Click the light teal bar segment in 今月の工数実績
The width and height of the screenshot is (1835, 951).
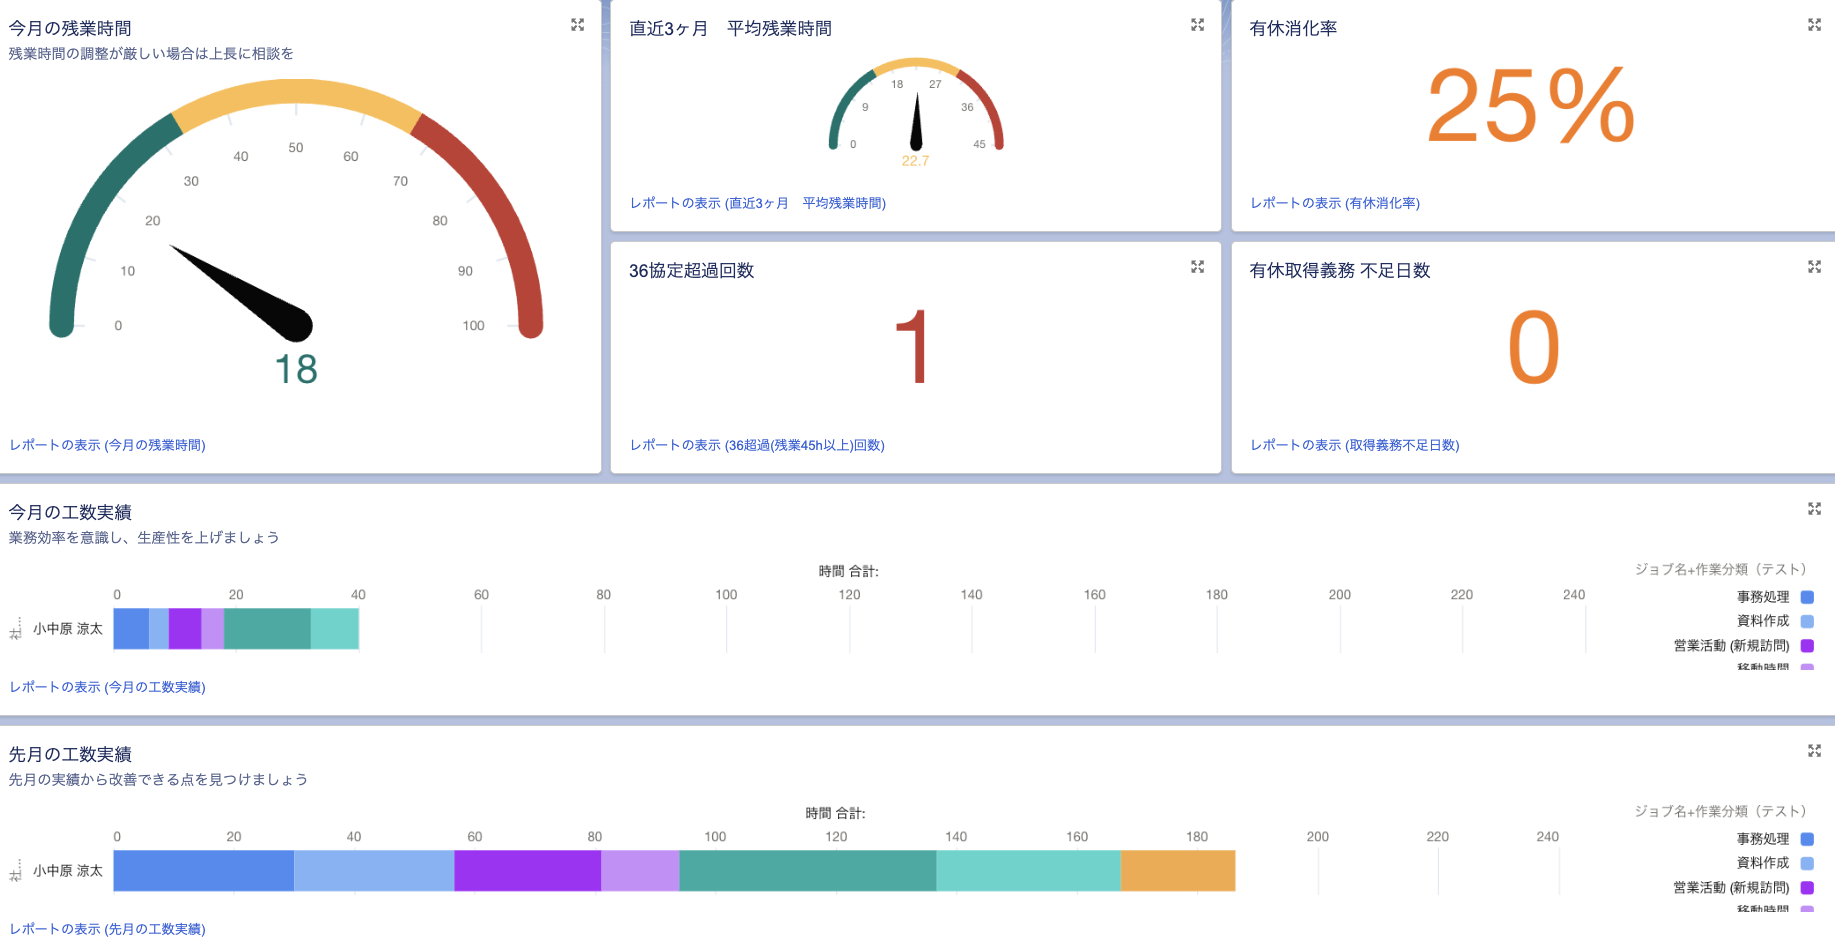[x=335, y=629]
